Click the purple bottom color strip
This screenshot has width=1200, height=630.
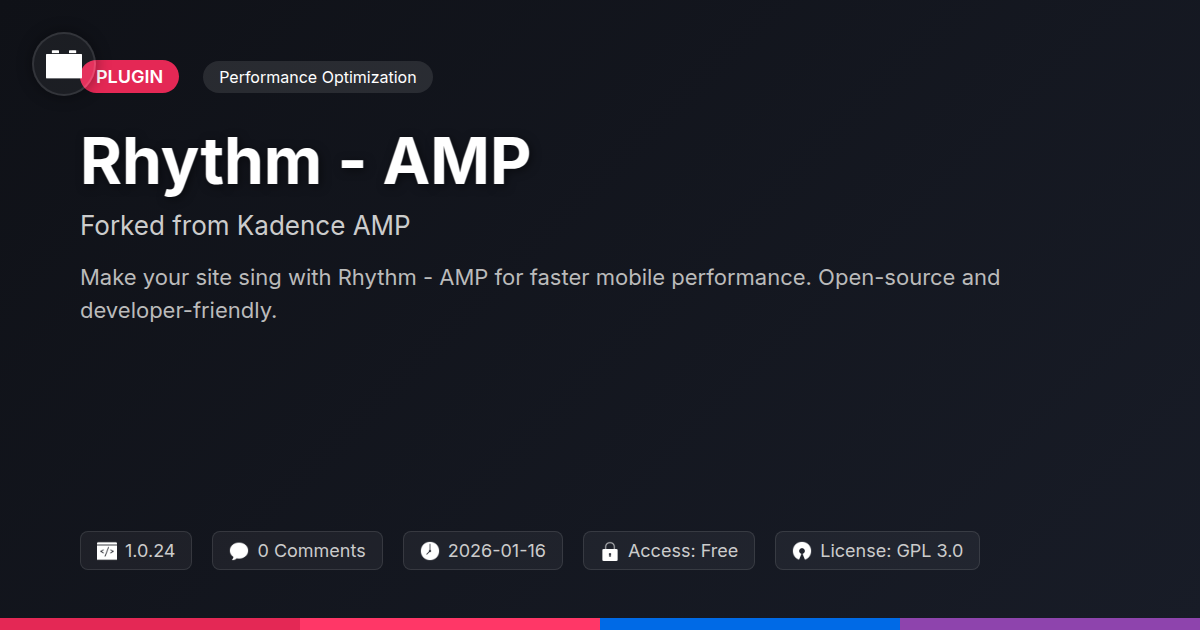click(x=1050, y=623)
